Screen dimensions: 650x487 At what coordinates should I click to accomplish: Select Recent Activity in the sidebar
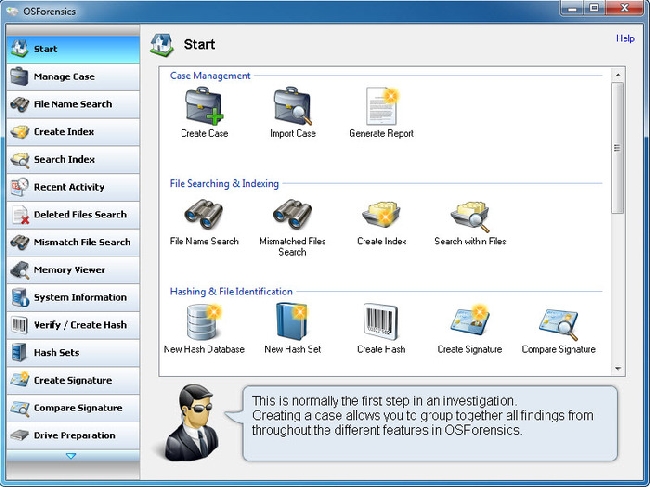coord(70,187)
